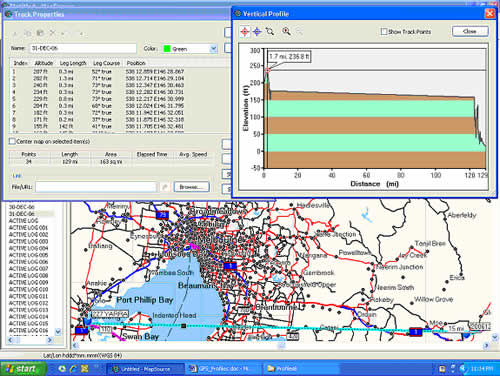The height and width of the screenshot is (376, 500).
Task: Select ACTIVE LOG 001 in track list
Action: [28, 228]
